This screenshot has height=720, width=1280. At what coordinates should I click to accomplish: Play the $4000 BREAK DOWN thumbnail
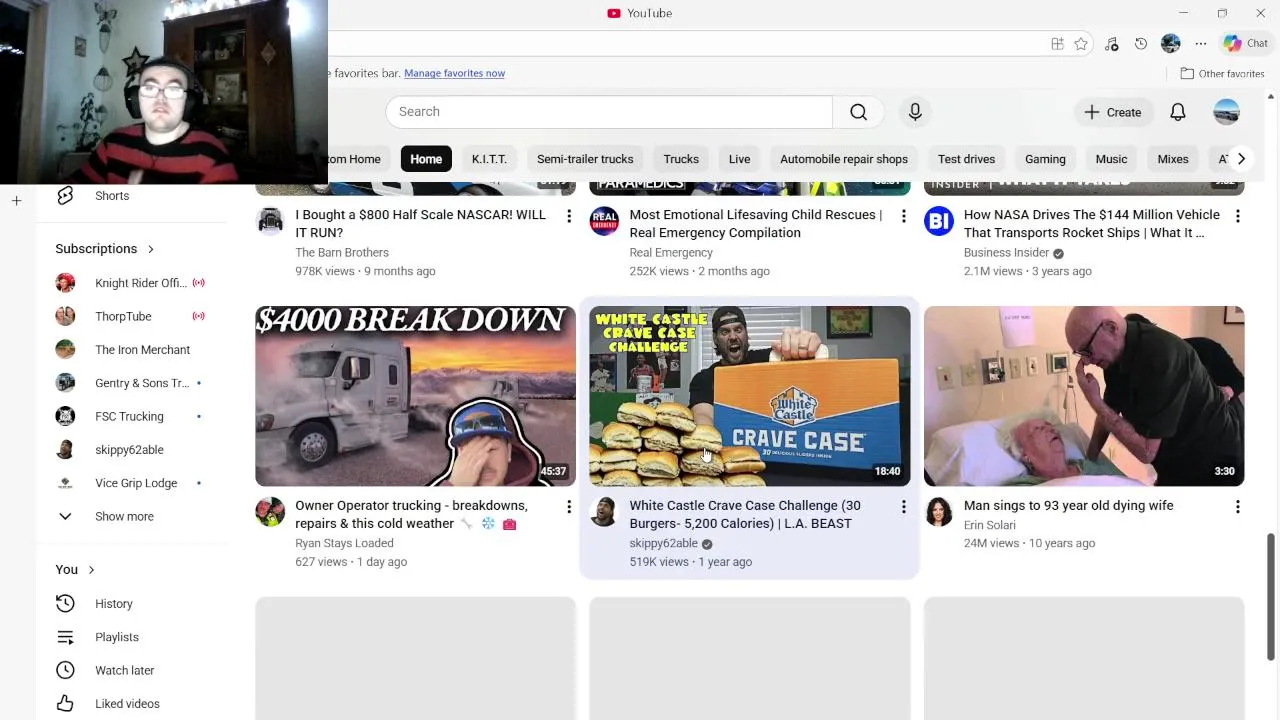pos(415,396)
